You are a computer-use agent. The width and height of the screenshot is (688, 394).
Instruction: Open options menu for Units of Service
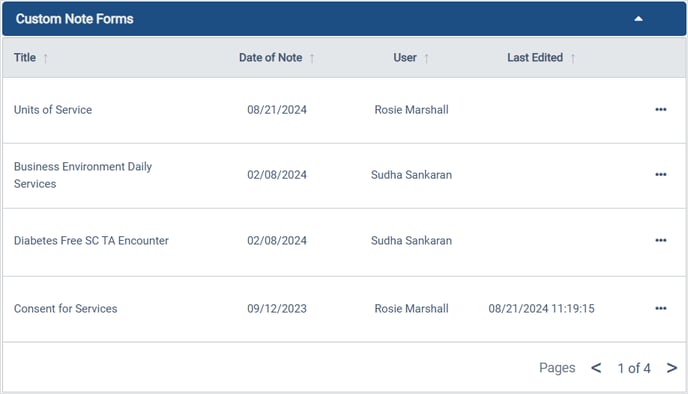pos(661,110)
